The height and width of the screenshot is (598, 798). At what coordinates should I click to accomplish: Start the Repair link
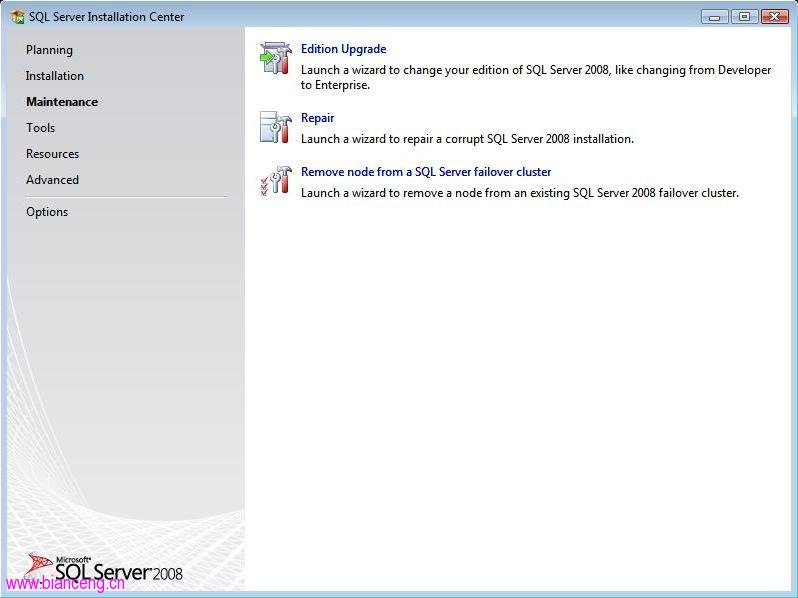318,118
